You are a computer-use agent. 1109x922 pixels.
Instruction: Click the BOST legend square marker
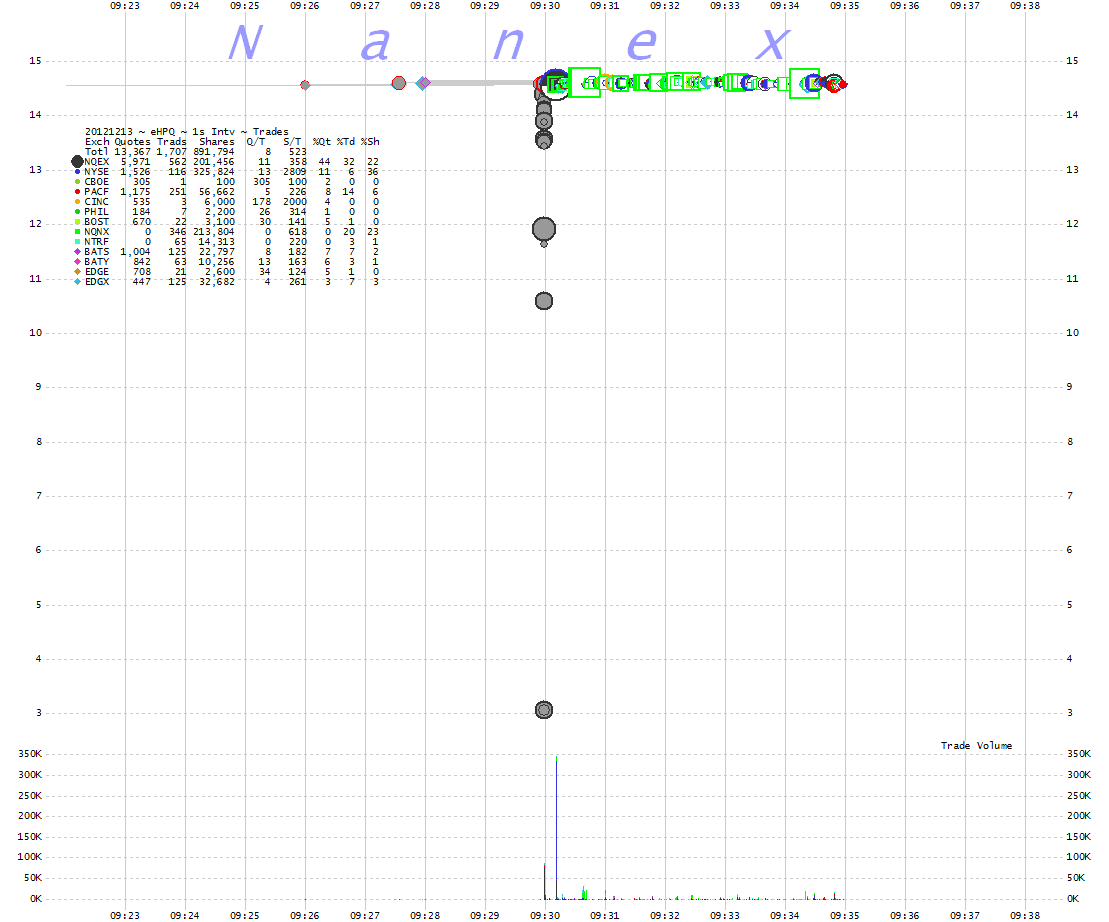click(x=78, y=221)
